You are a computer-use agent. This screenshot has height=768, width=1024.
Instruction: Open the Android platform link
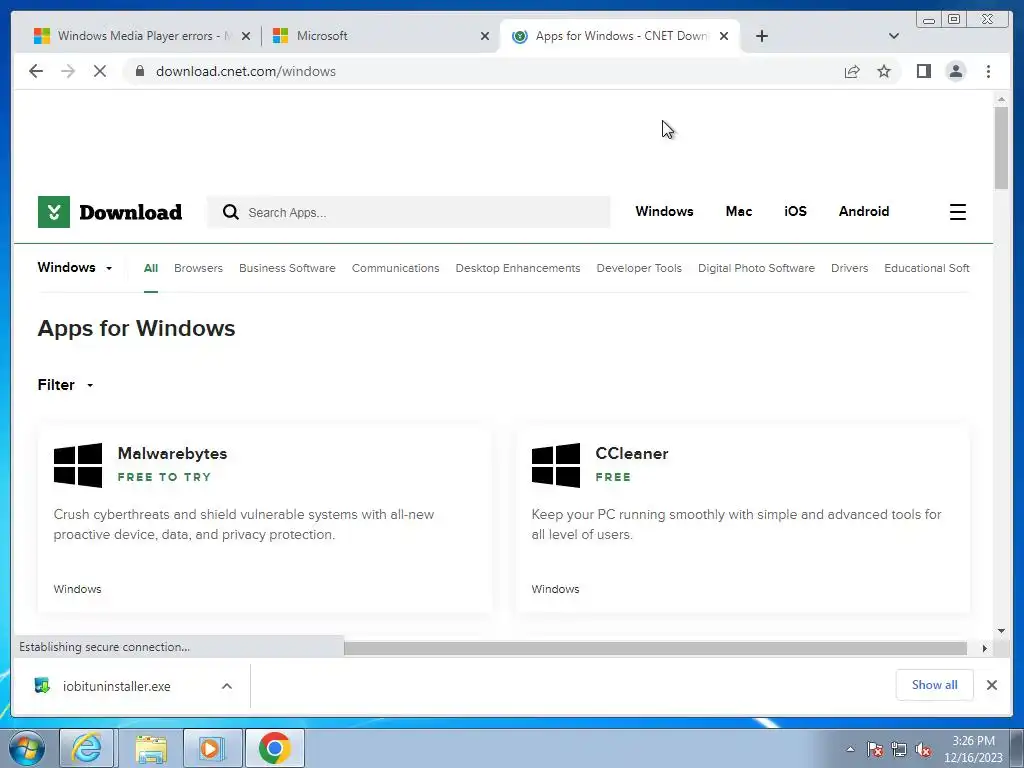[x=863, y=212]
